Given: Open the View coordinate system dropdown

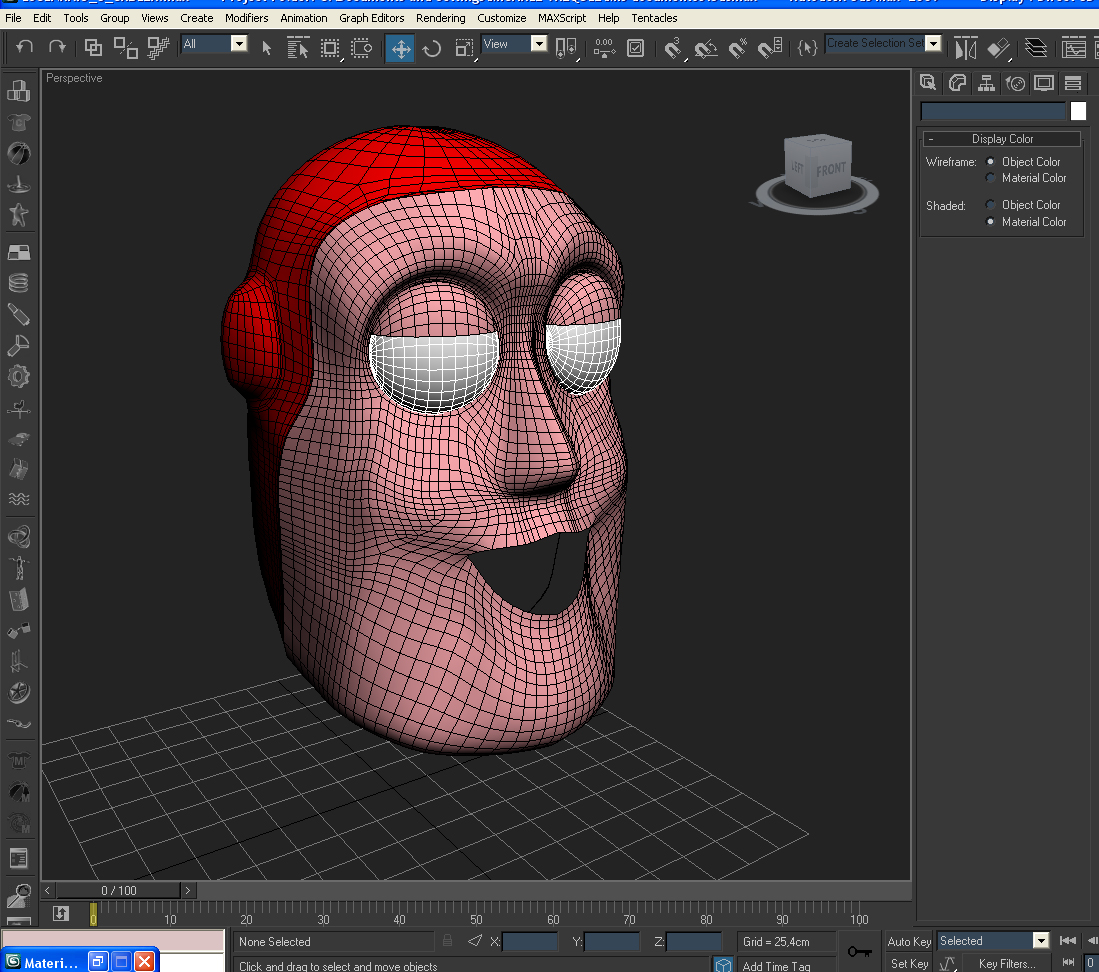Looking at the screenshot, I should point(538,43).
